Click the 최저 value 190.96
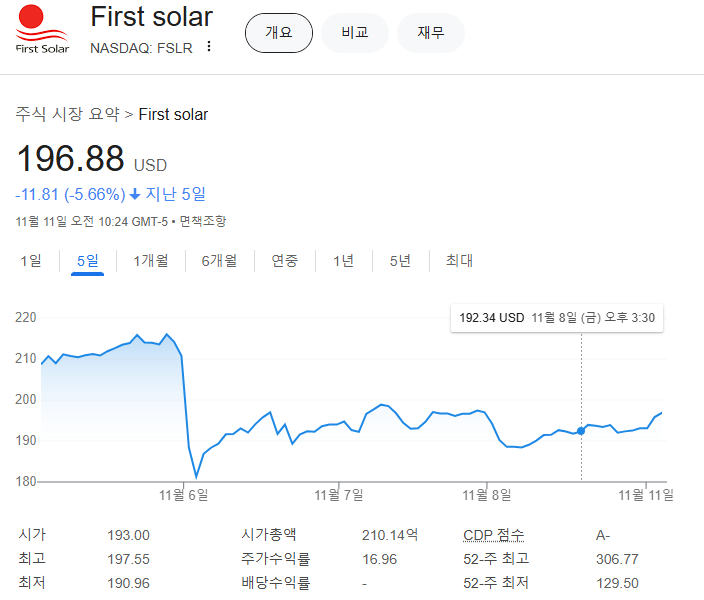The height and width of the screenshot is (600, 704). click(x=128, y=583)
